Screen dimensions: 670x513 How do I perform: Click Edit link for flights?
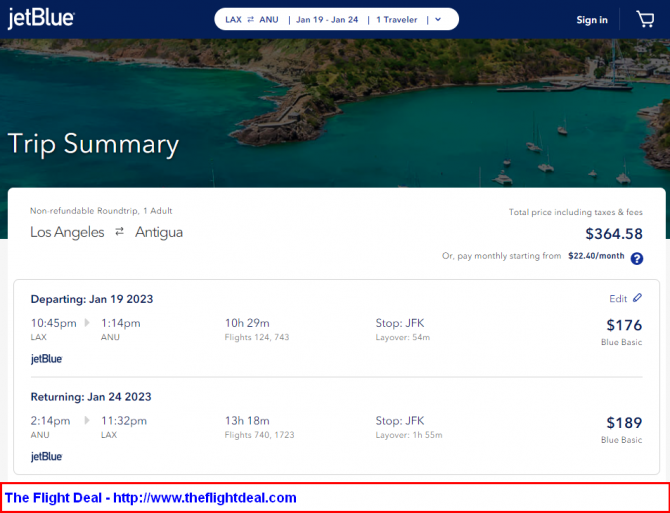pos(618,299)
